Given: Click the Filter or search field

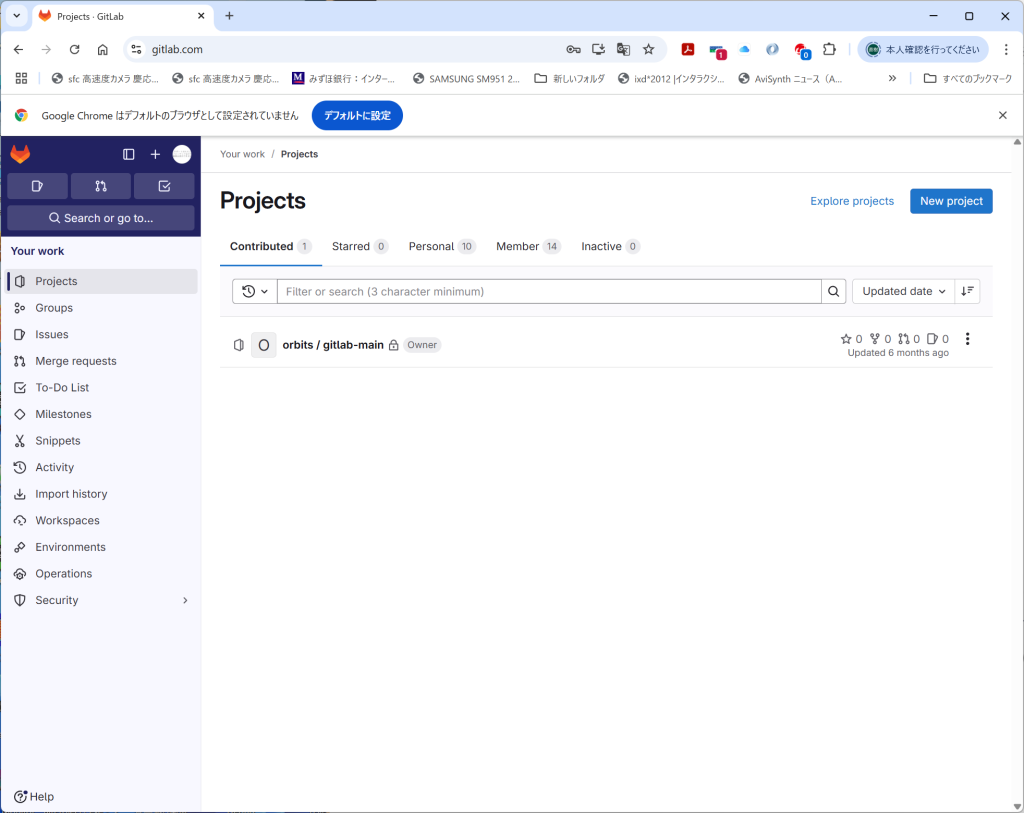Looking at the screenshot, I should click(549, 291).
